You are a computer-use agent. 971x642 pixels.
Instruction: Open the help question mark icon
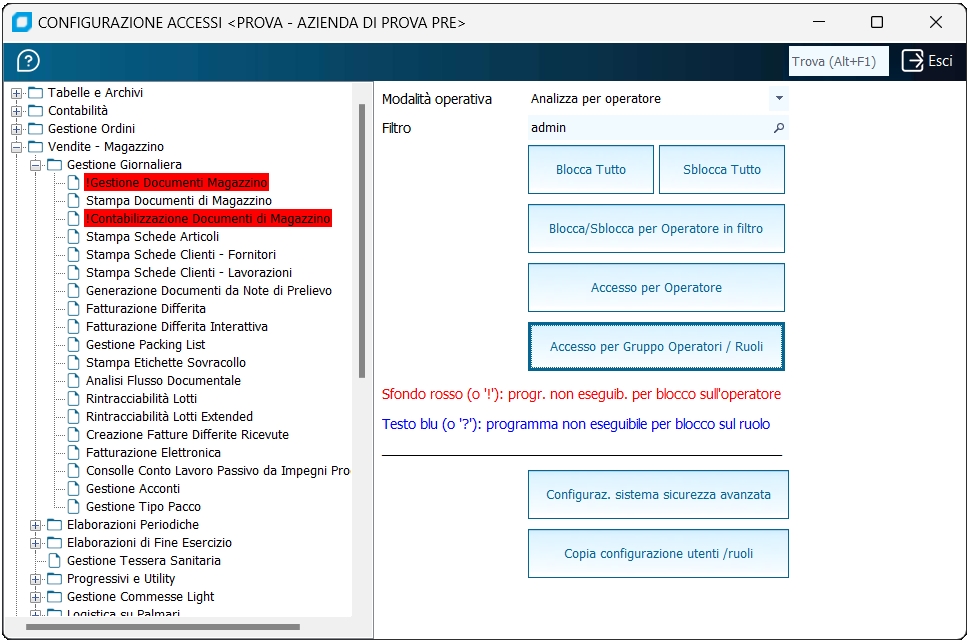click(x=28, y=61)
